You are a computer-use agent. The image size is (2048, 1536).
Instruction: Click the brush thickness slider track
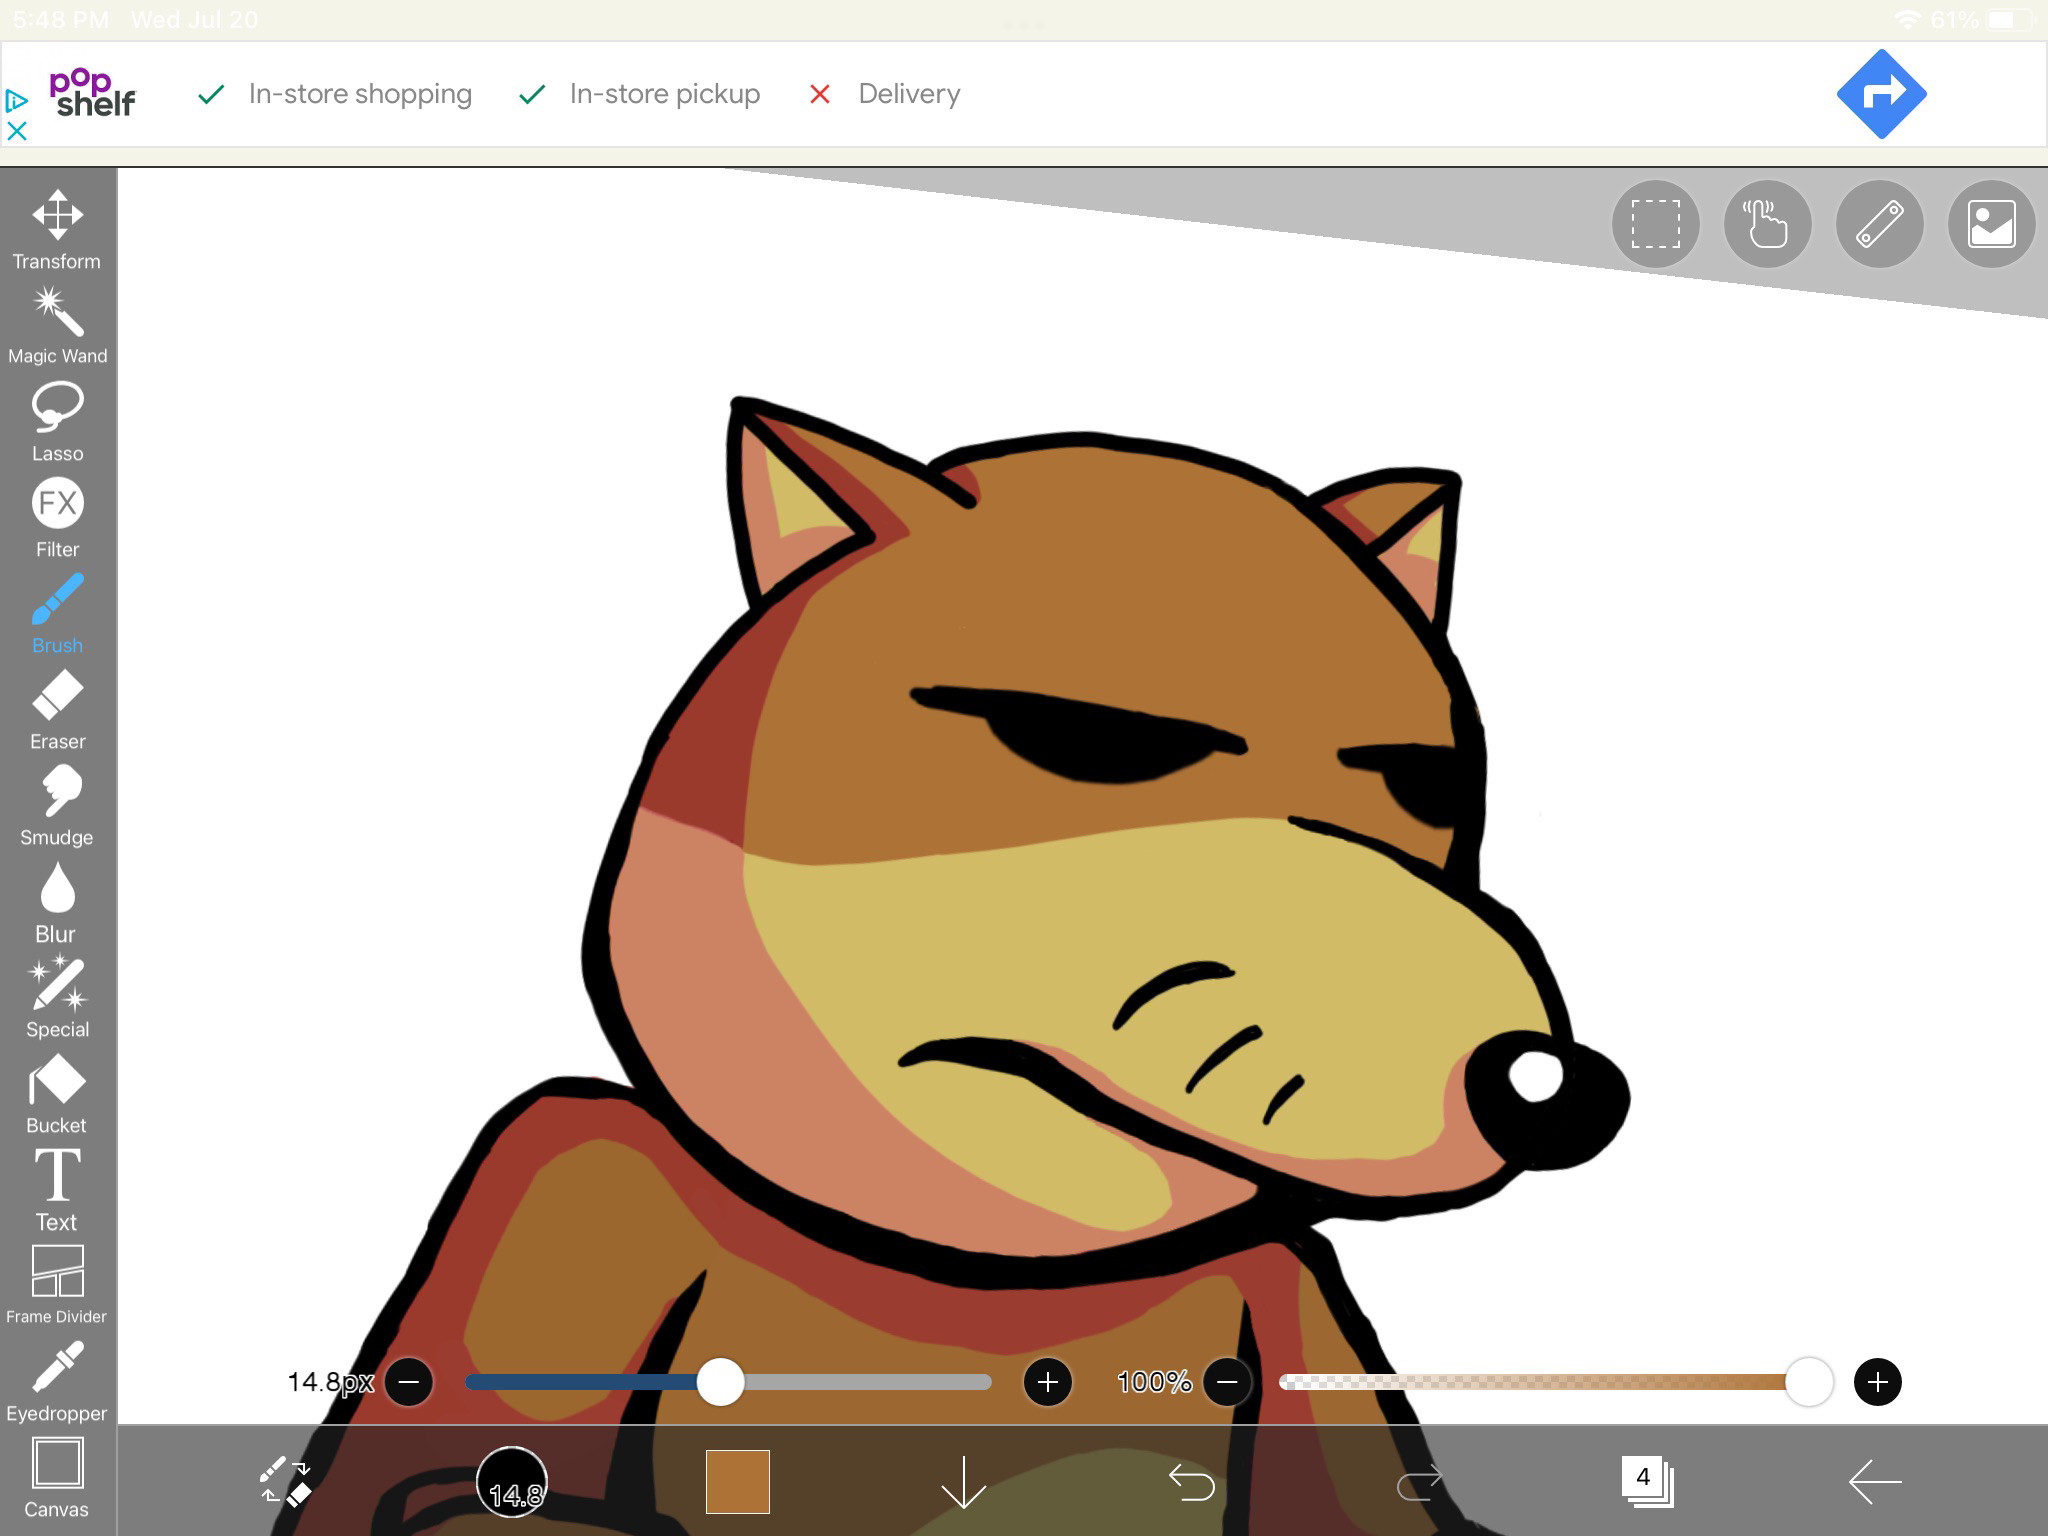point(728,1382)
